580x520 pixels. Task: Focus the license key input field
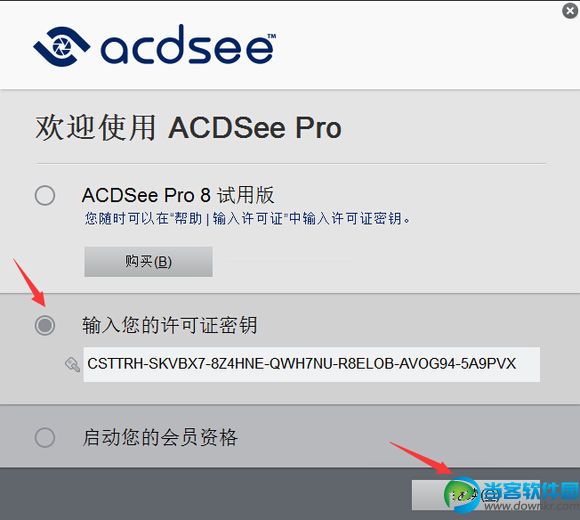(x=311, y=364)
